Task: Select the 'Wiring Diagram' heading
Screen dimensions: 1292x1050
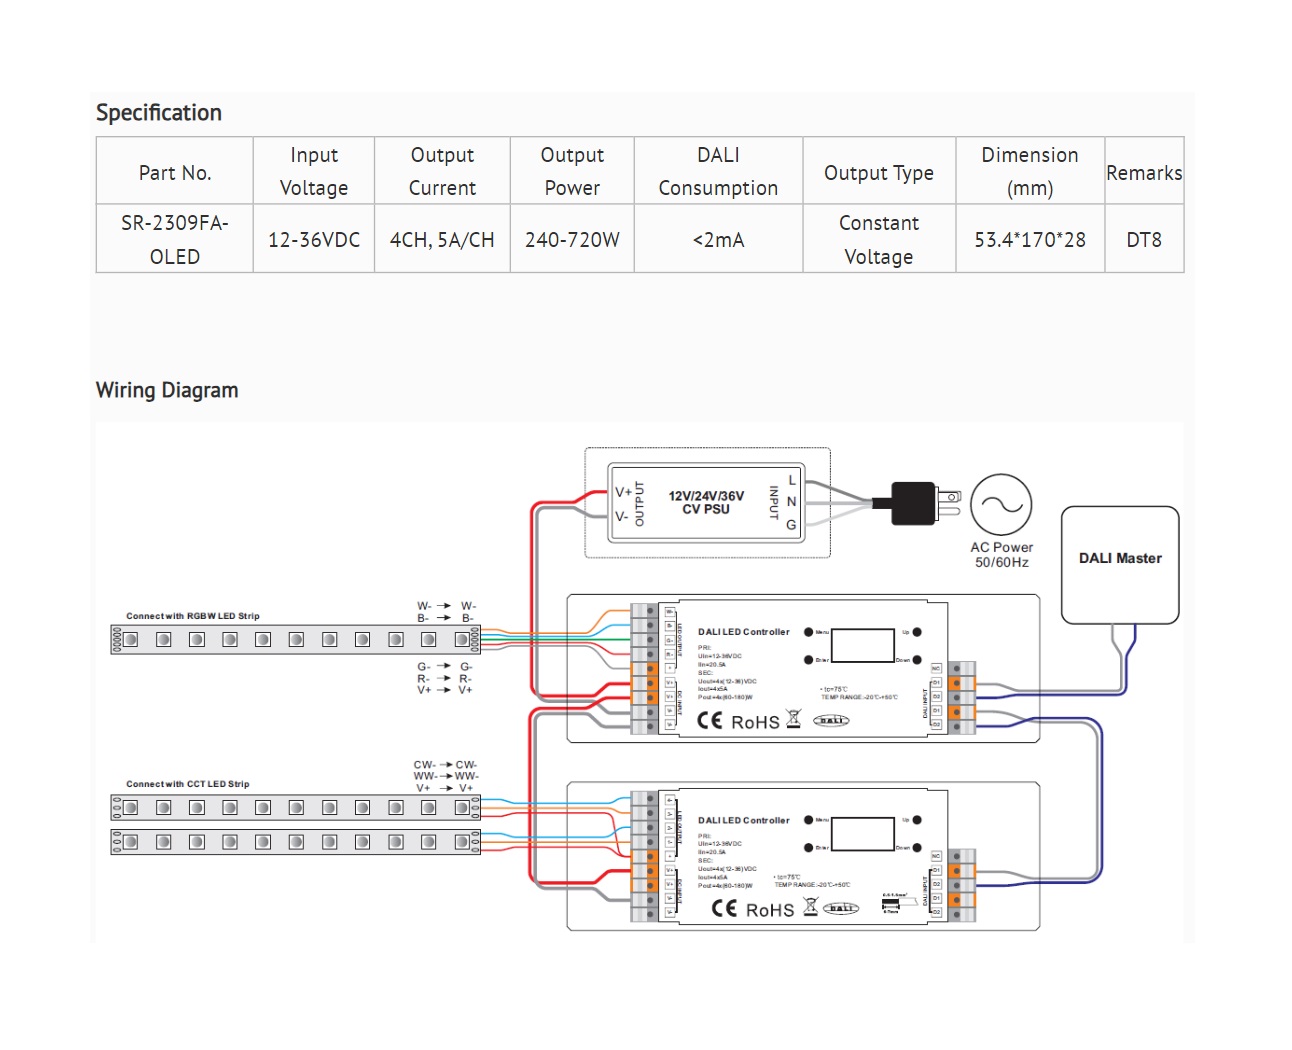Action: 167,390
